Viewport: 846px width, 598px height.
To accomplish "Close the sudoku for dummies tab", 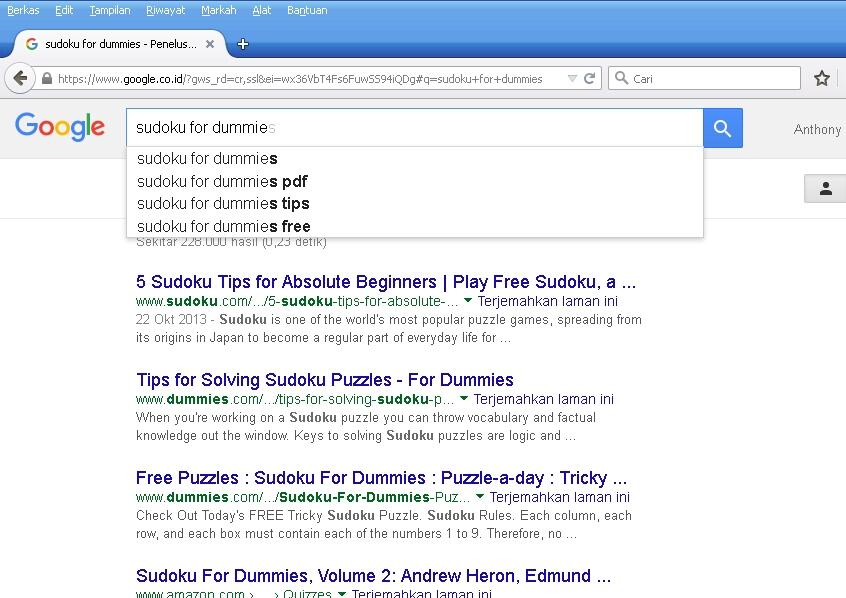I will [x=210, y=44].
